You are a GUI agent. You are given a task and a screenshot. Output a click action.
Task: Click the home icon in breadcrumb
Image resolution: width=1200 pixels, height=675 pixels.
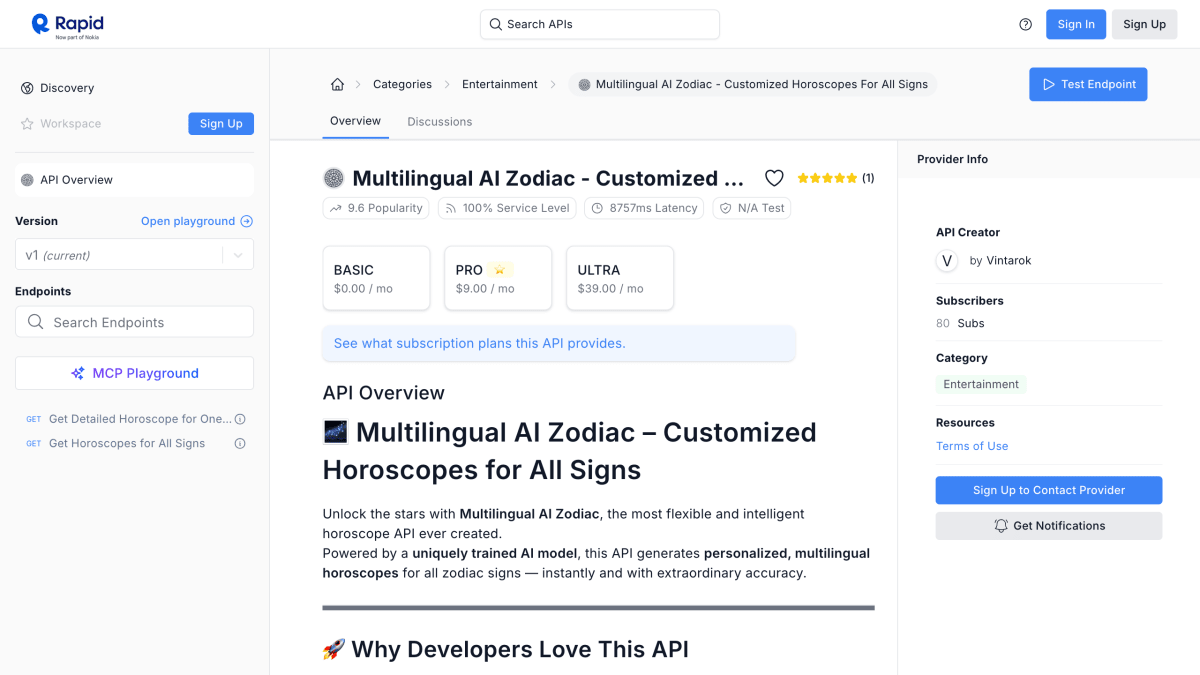point(337,84)
